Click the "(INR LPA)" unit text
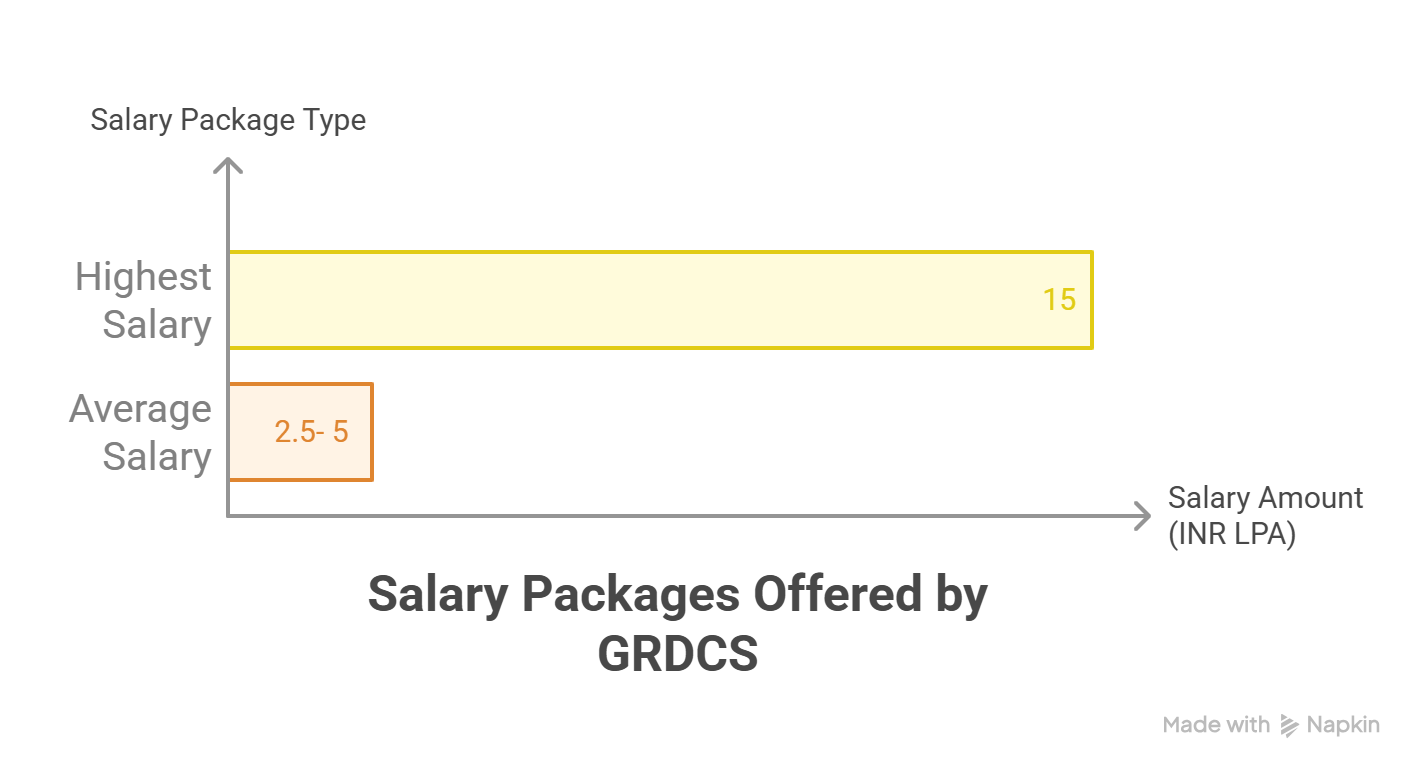Screen dimensions: 1428x780 pyautogui.click(x=1231, y=534)
